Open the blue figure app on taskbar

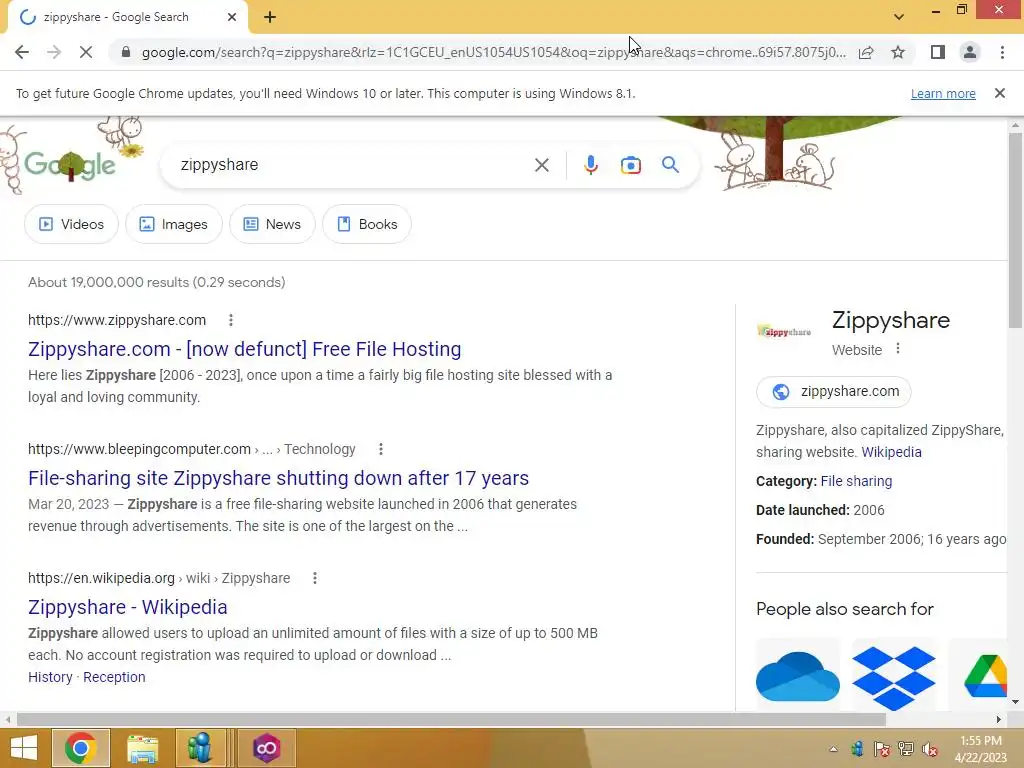(200, 748)
